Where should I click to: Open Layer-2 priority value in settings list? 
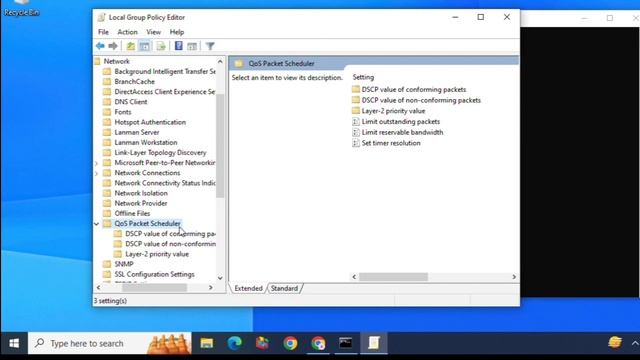(393, 111)
